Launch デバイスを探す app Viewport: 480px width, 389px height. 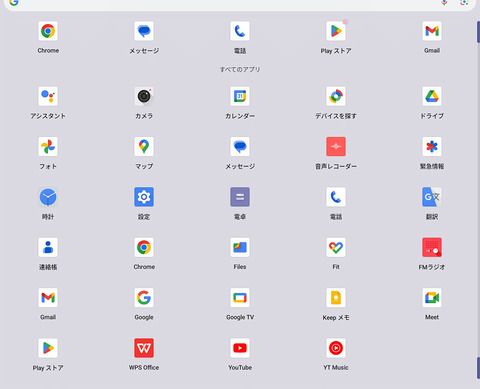336,96
